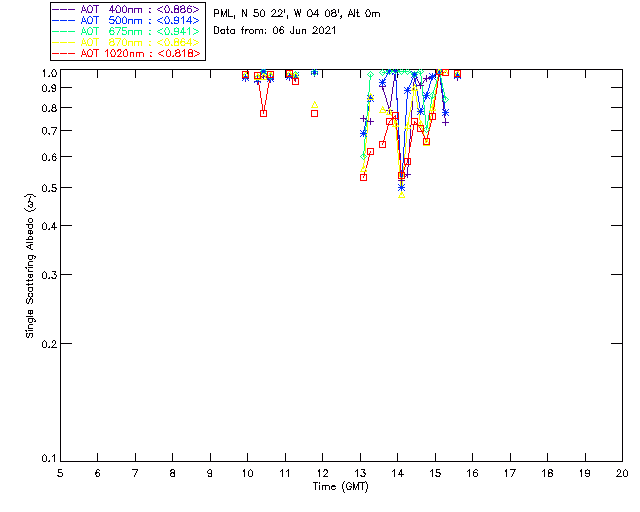Click the 0.8 y-axis tick label
This screenshot has height=512, width=640.
click(x=49, y=108)
